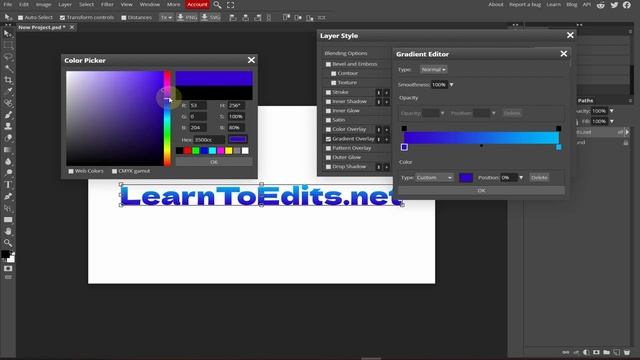This screenshot has height=360, width=640.
Task: Toggle the Transform controls checkbox
Action: [x=62, y=18]
